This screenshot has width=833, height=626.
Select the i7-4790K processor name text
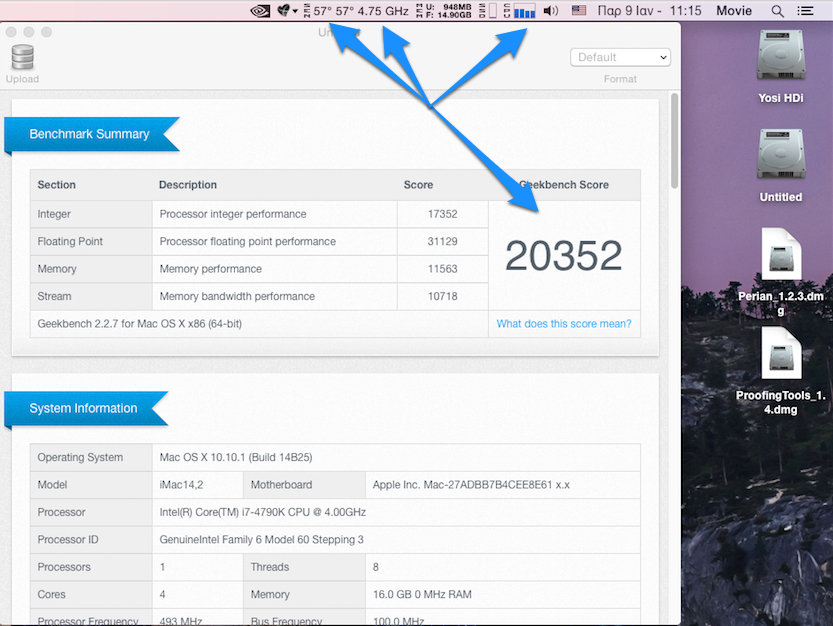[262, 512]
